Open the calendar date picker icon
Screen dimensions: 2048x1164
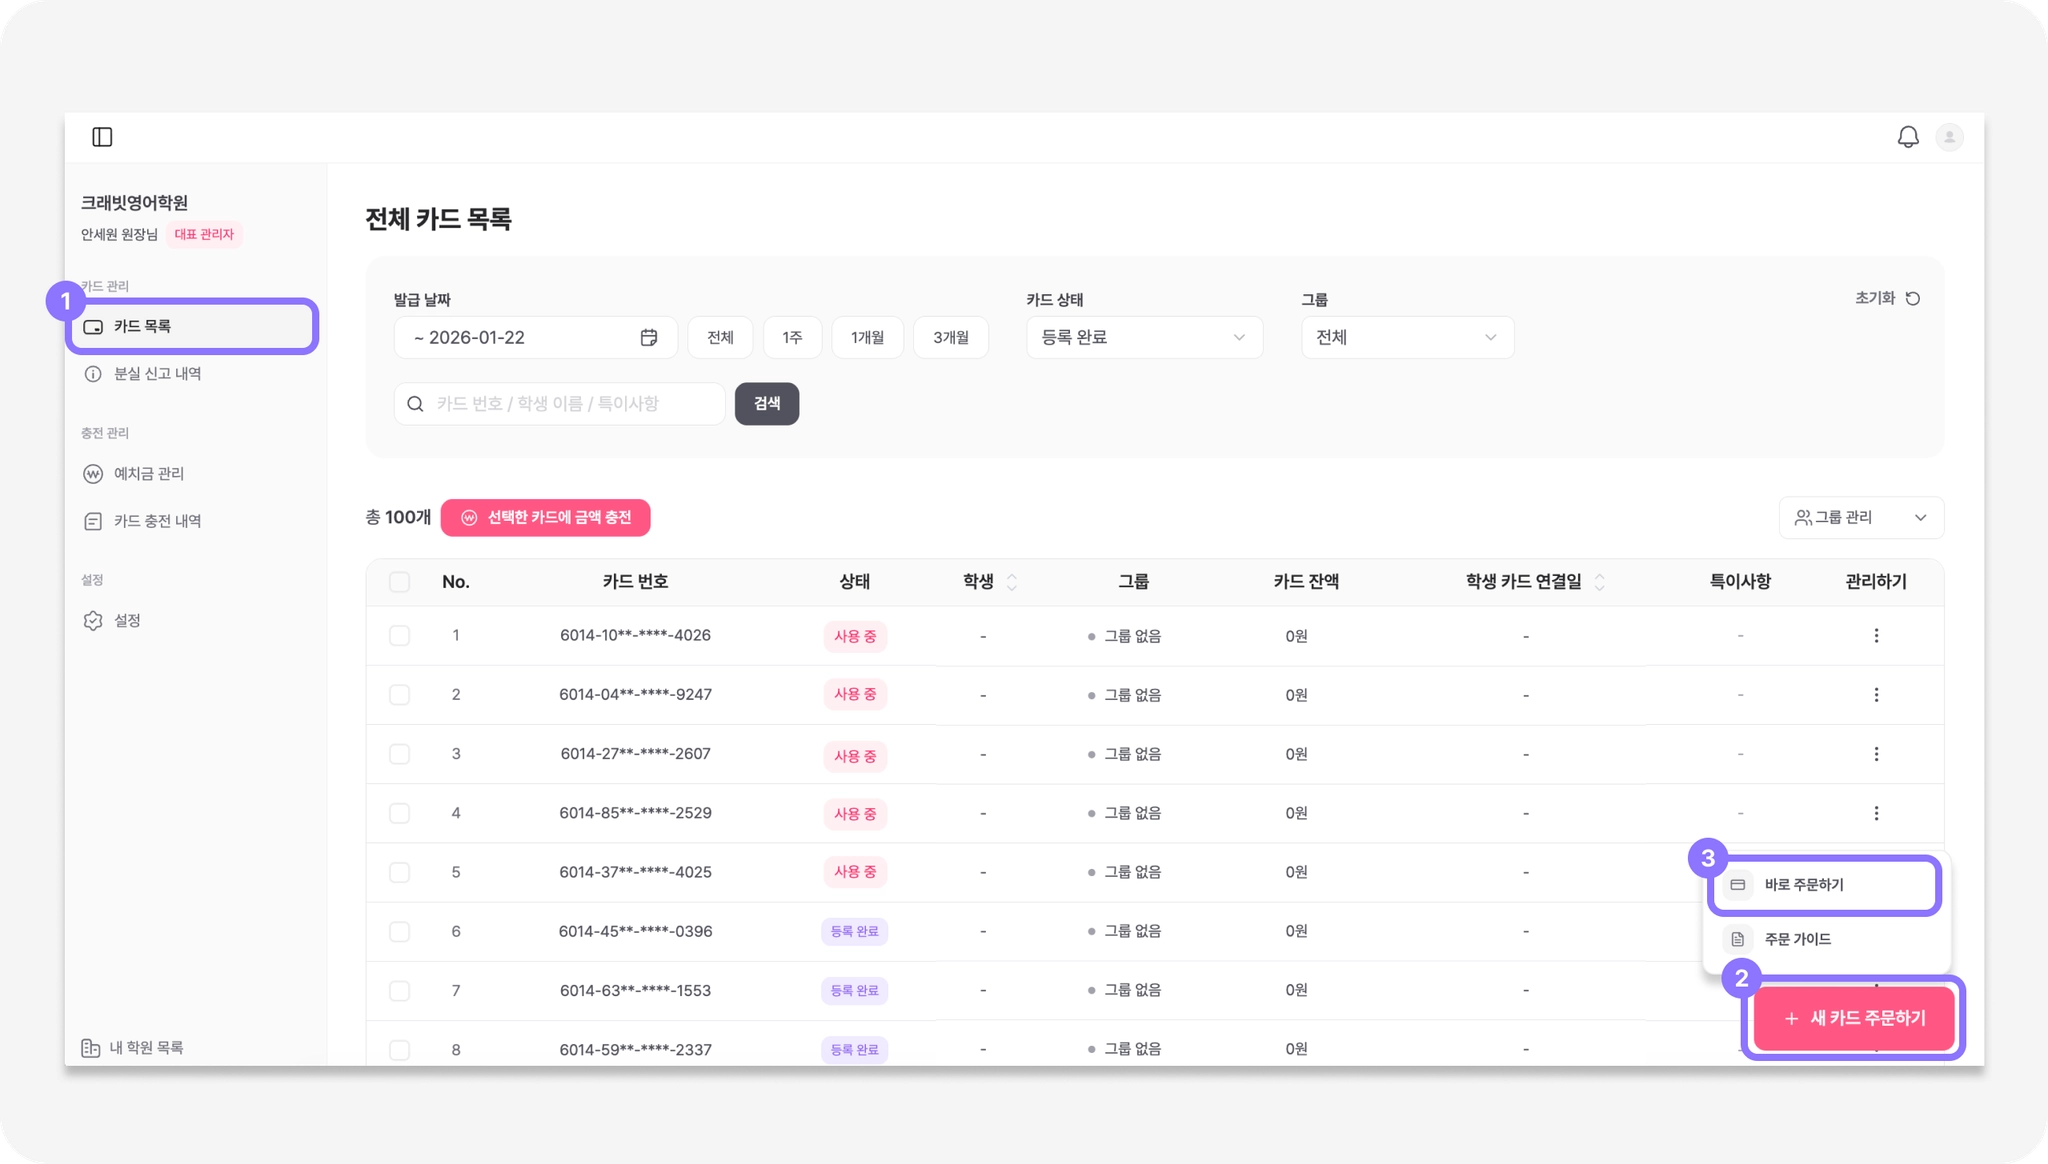[x=649, y=338]
